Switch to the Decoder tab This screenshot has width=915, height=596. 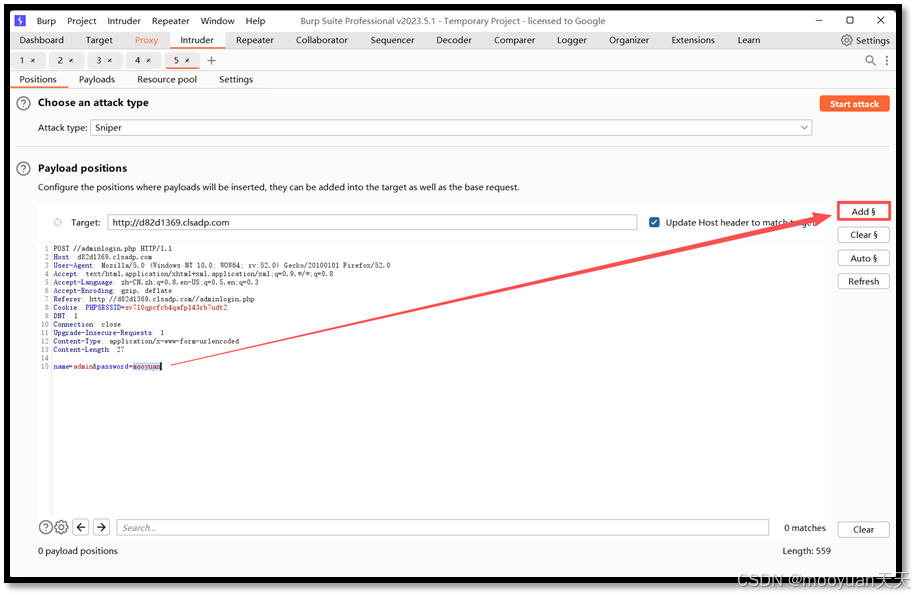454,40
